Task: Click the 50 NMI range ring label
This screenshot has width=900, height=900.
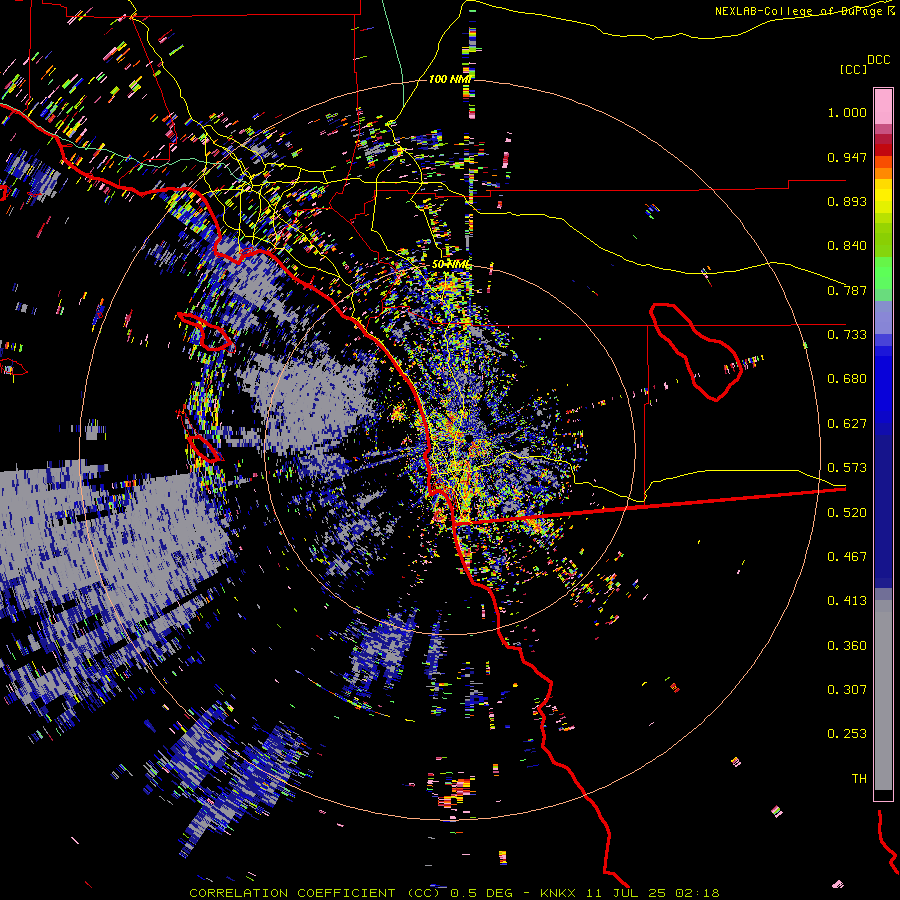Action: tap(451, 265)
